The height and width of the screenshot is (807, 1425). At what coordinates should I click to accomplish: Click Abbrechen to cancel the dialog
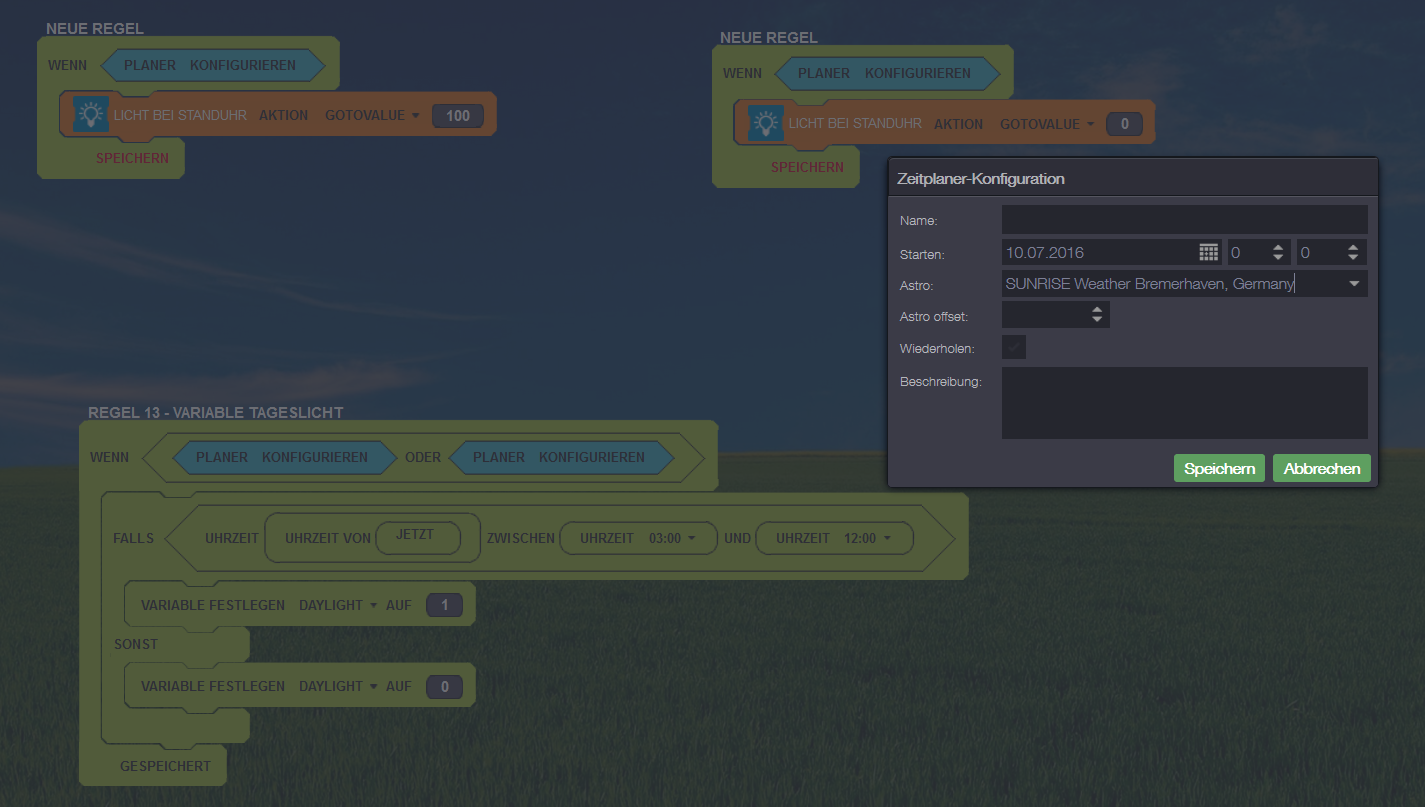click(1321, 469)
